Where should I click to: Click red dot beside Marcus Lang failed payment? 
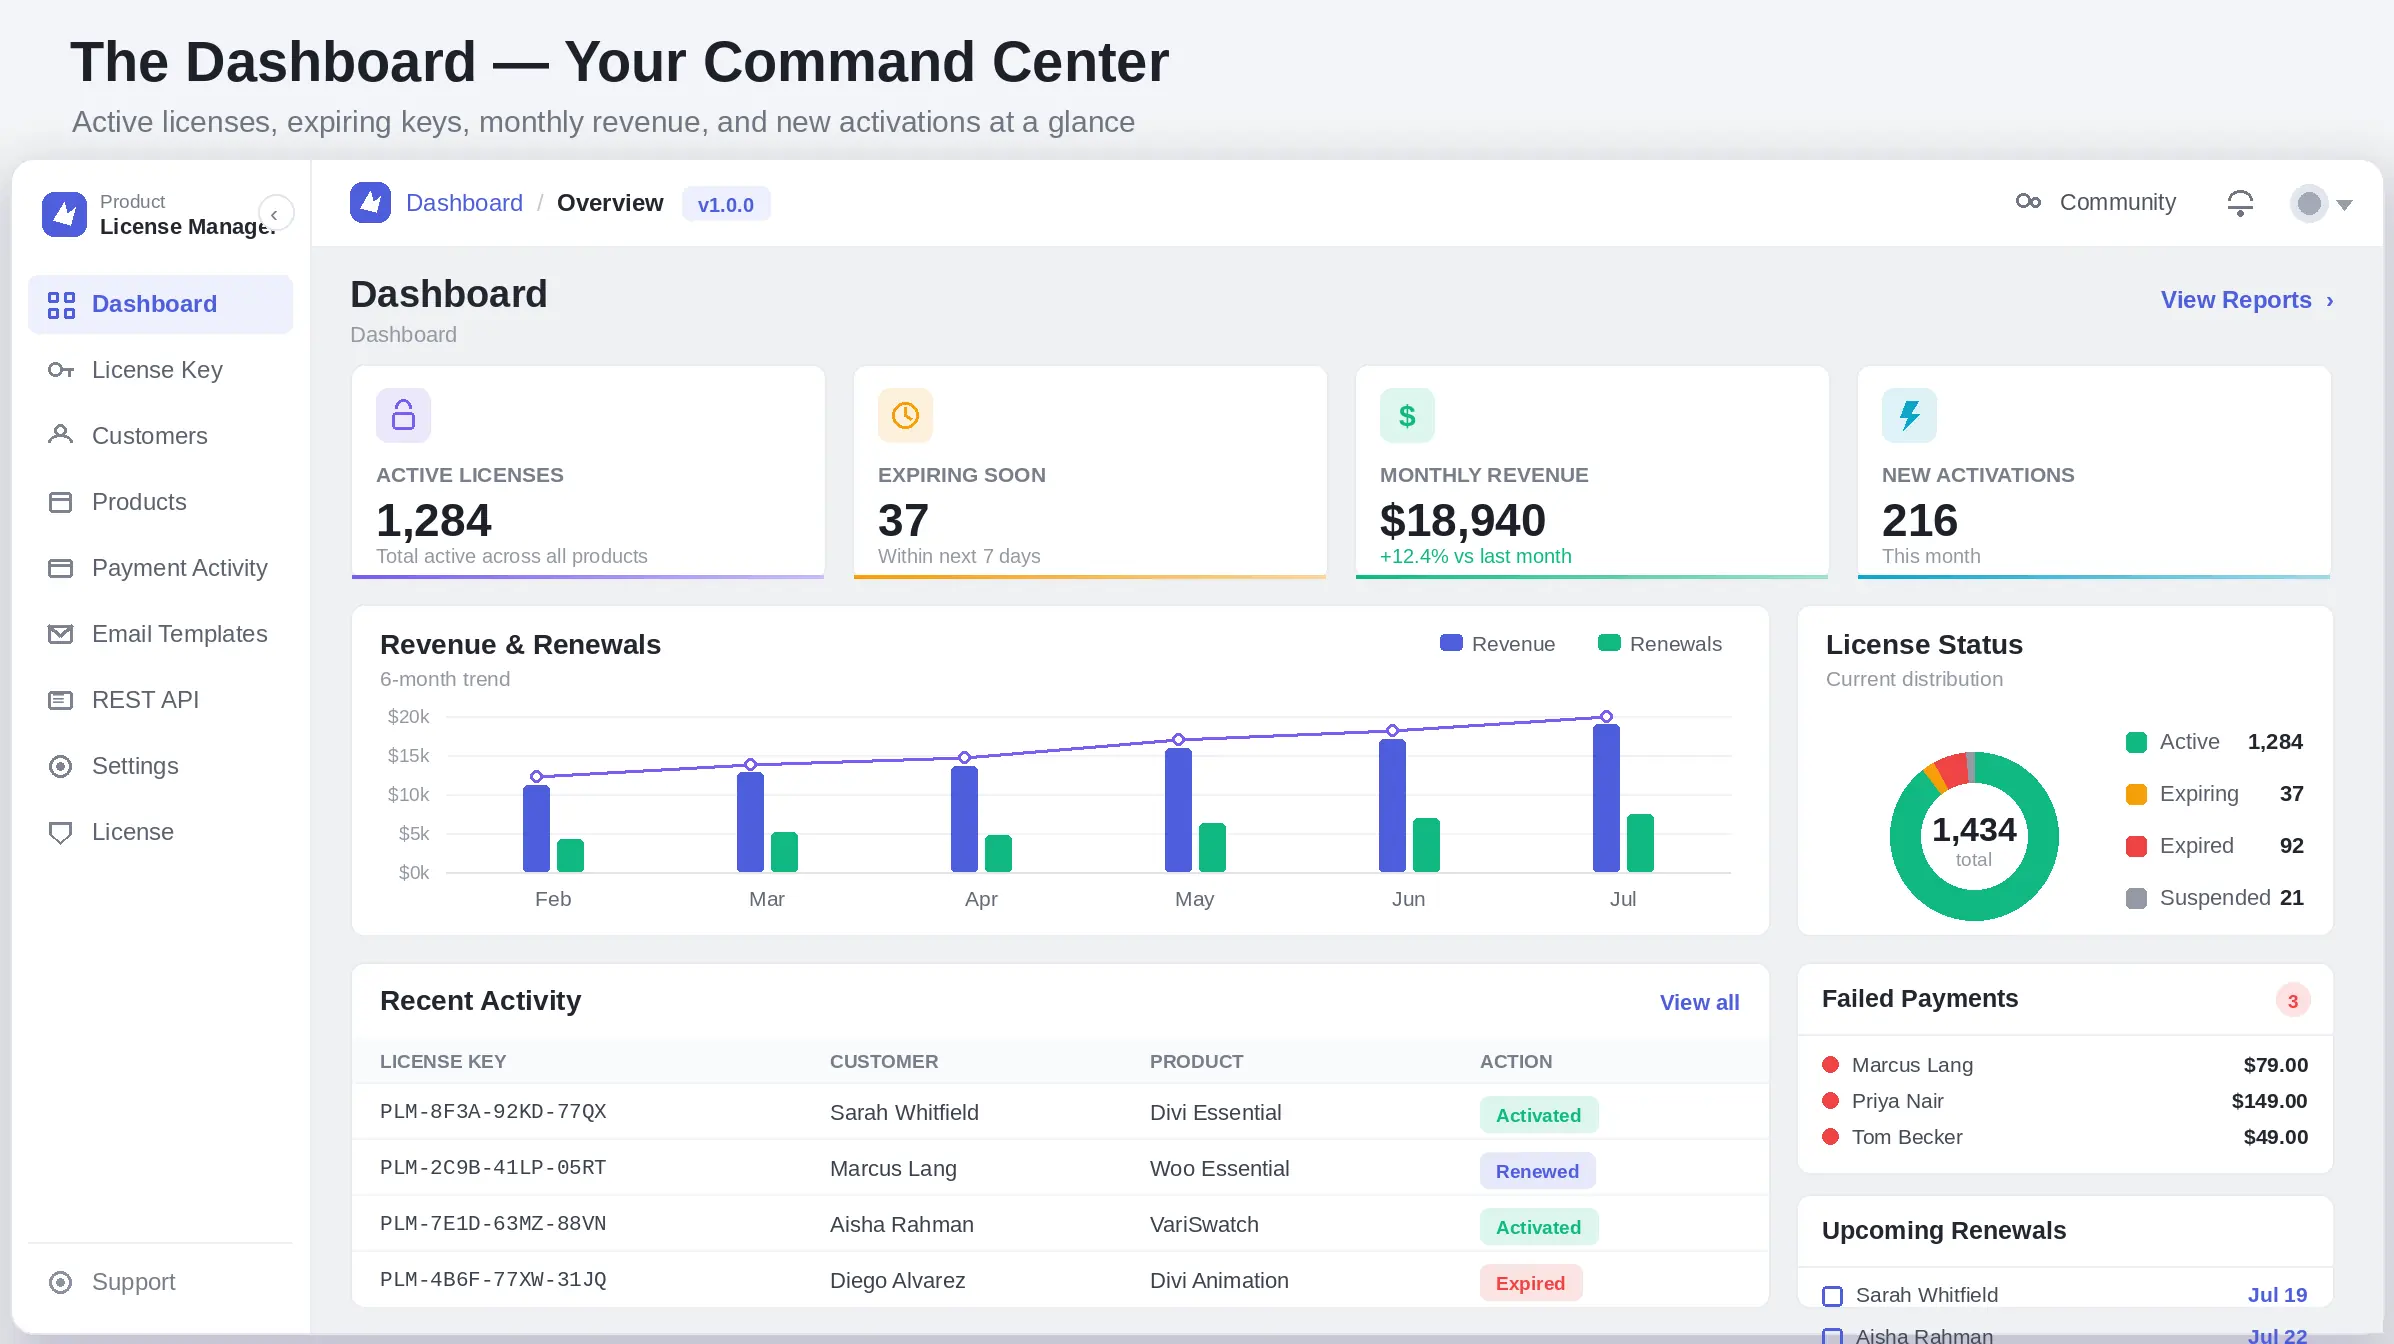click(1831, 1064)
